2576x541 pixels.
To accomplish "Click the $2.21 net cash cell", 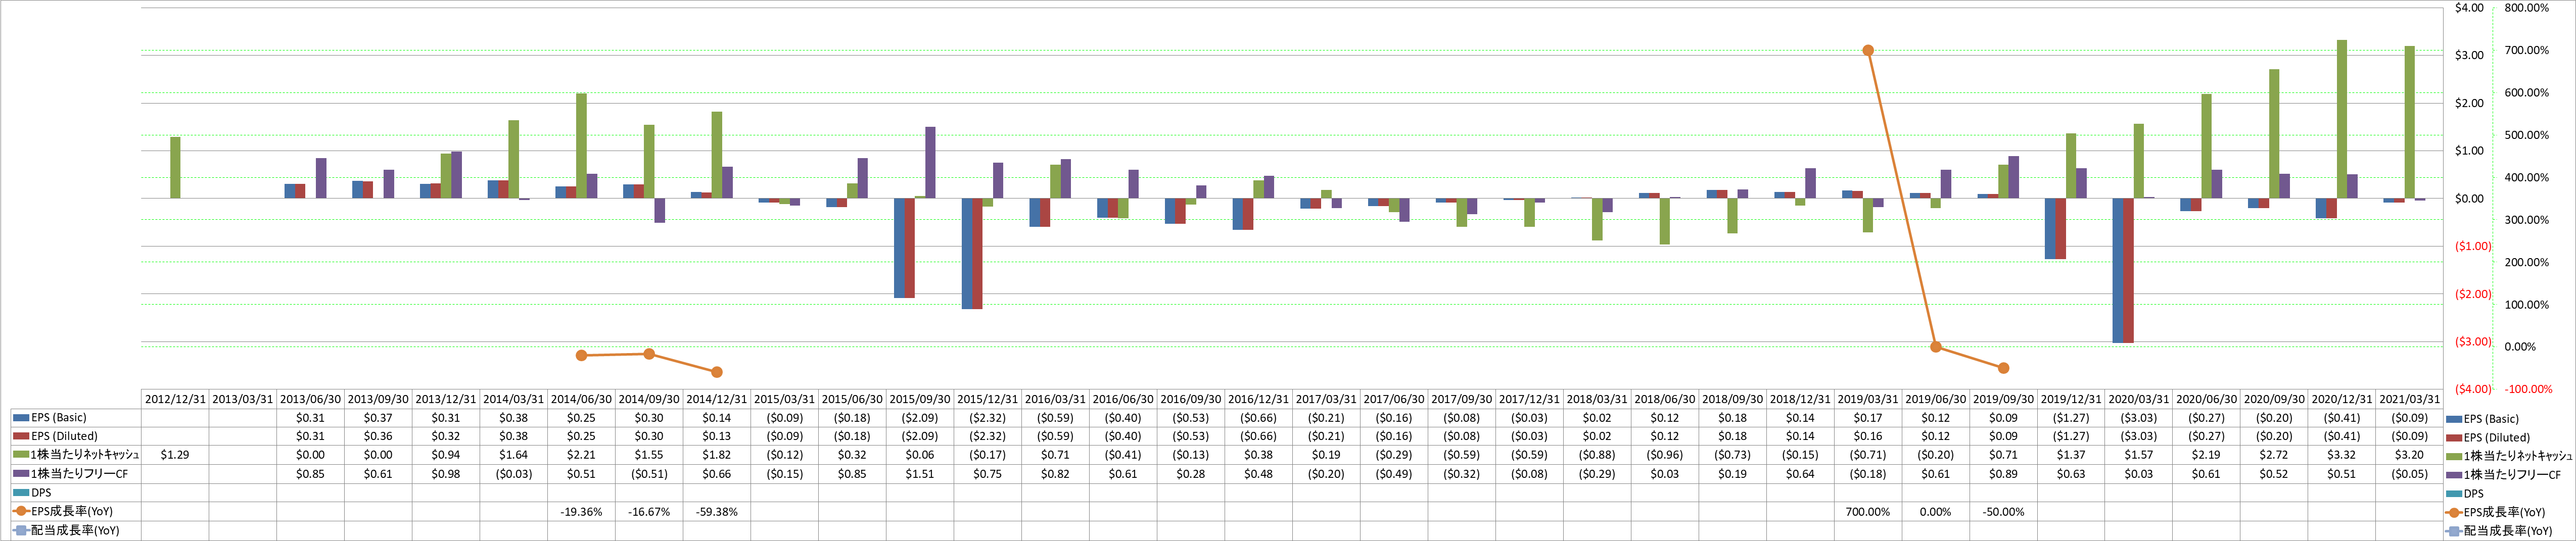I will [581, 455].
